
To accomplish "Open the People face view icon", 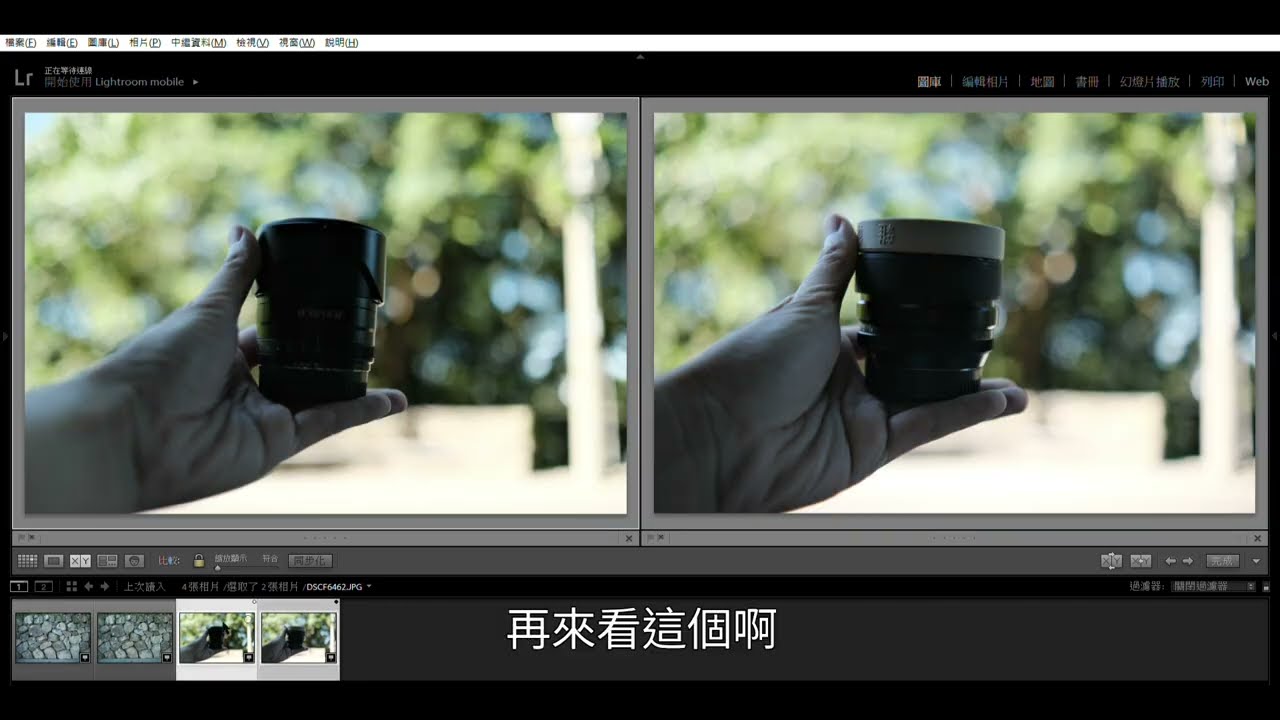I will [134, 561].
